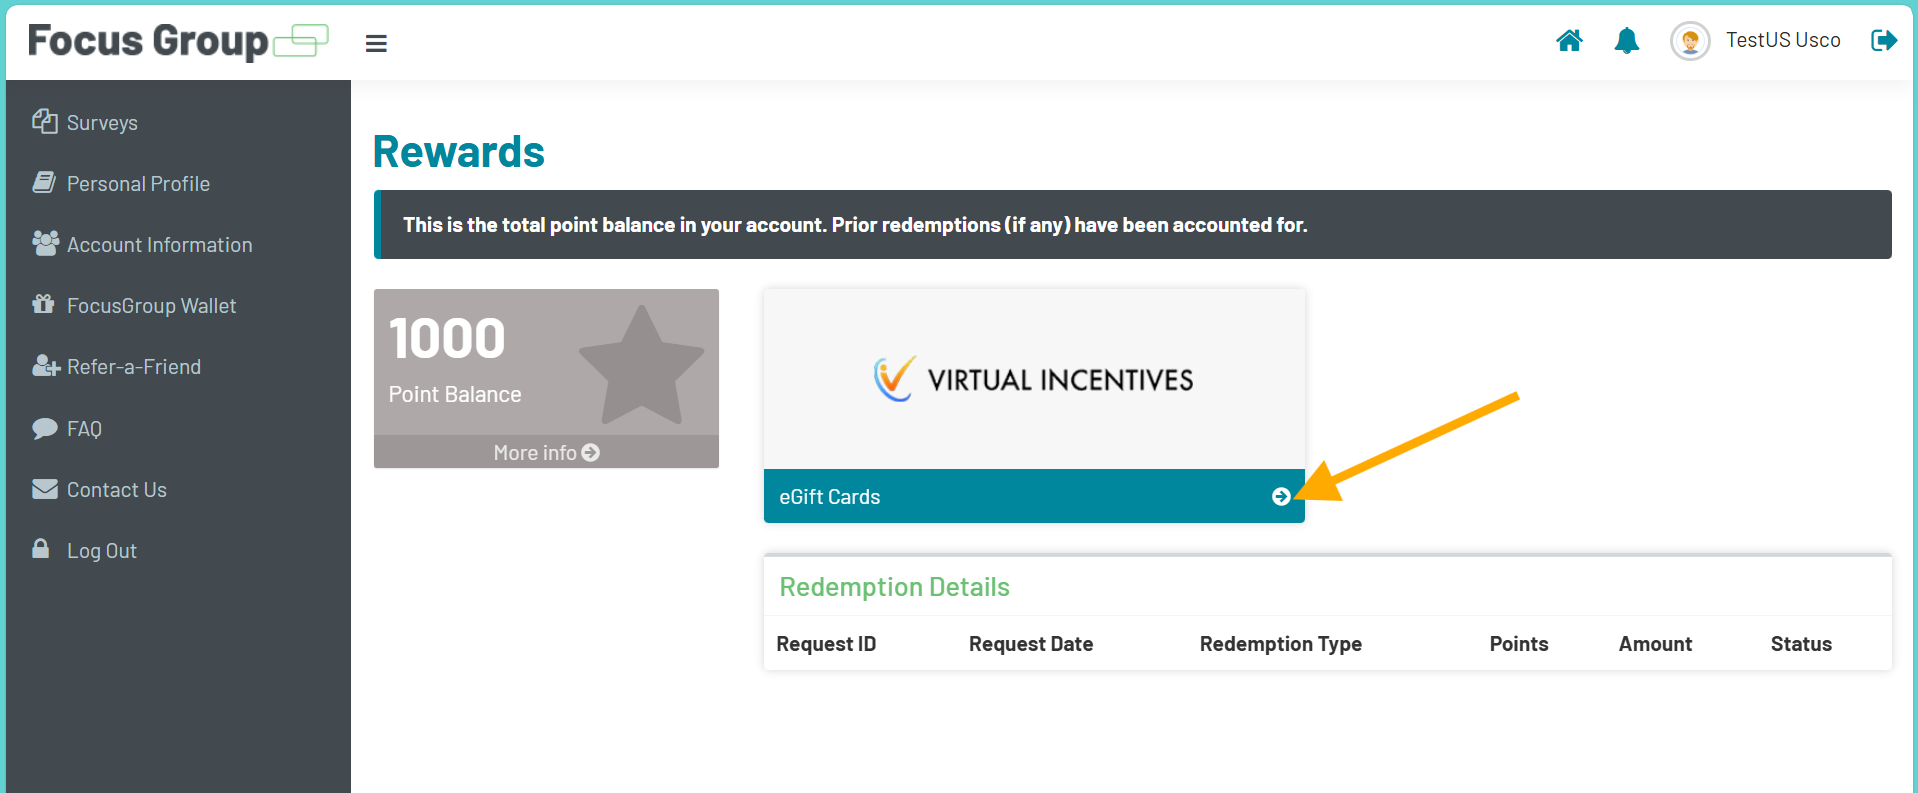Click the FocusGroup Wallet gift icon

(x=43, y=304)
